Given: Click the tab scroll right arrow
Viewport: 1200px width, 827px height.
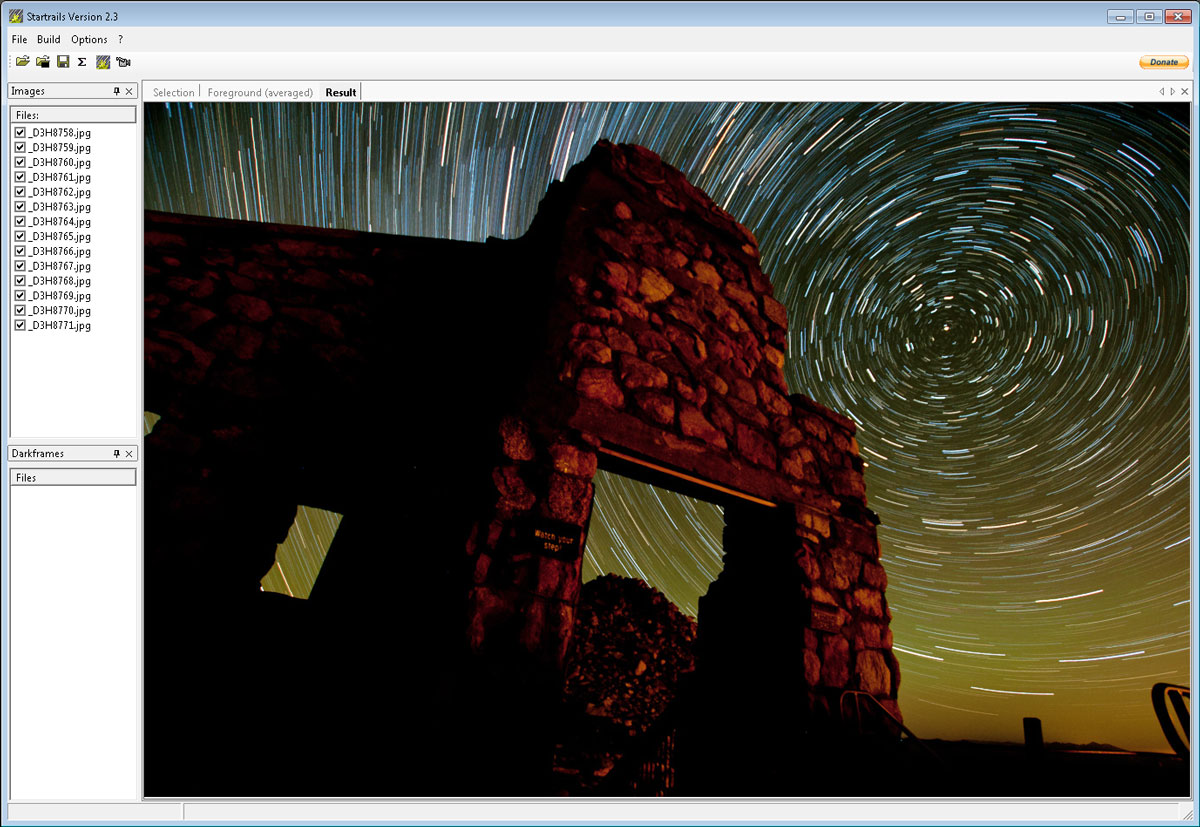Looking at the screenshot, I should tap(1173, 91).
